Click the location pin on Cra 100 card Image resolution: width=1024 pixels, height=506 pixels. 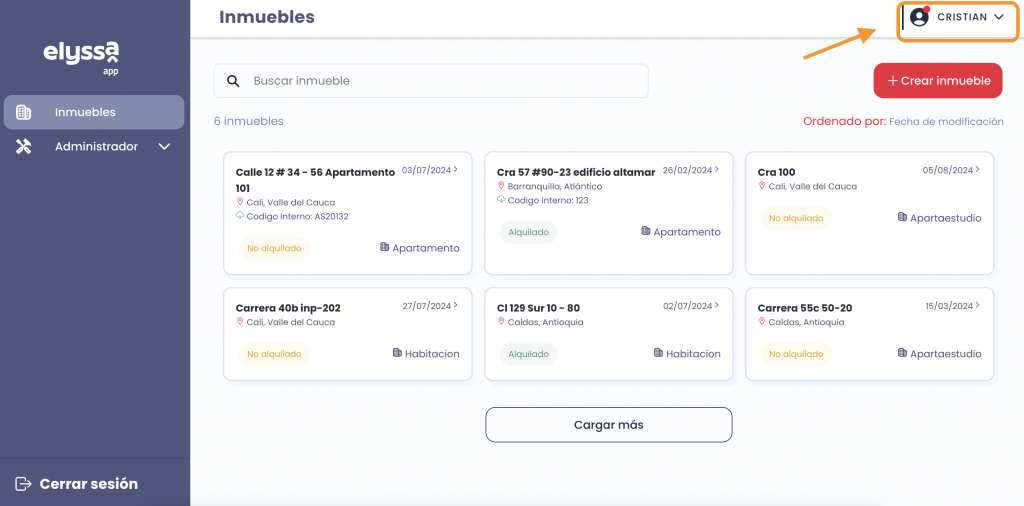762,186
